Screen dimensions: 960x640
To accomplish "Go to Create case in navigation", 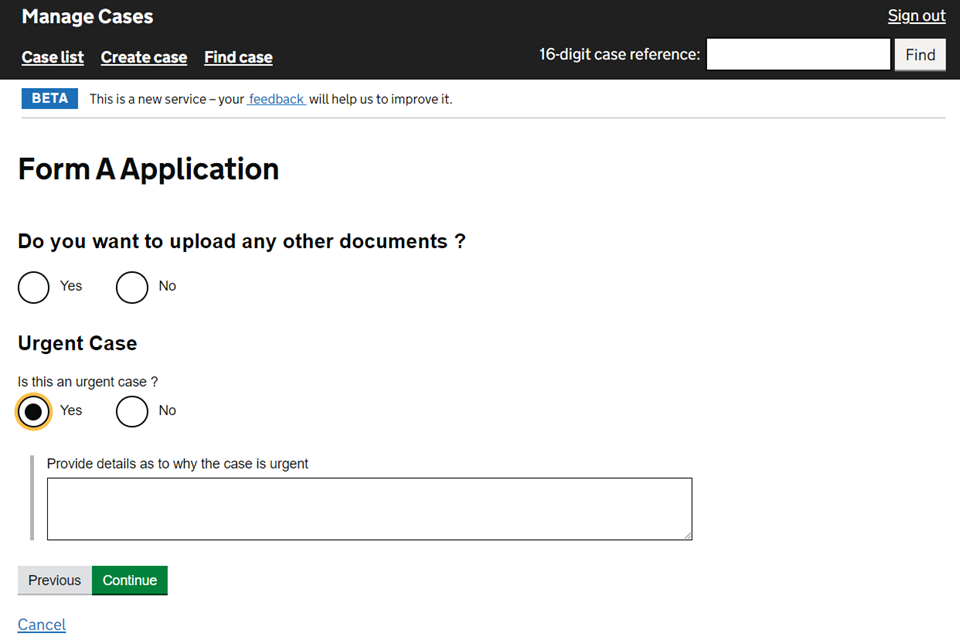I will point(144,57).
